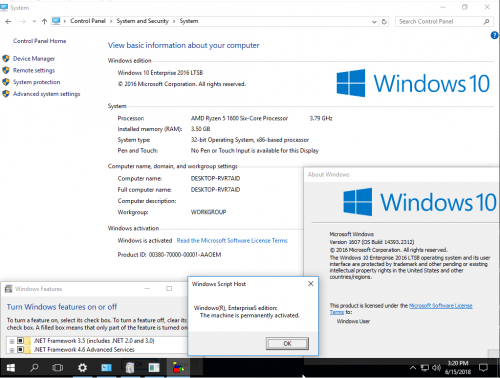Open Advanced system settings

(x=46, y=94)
